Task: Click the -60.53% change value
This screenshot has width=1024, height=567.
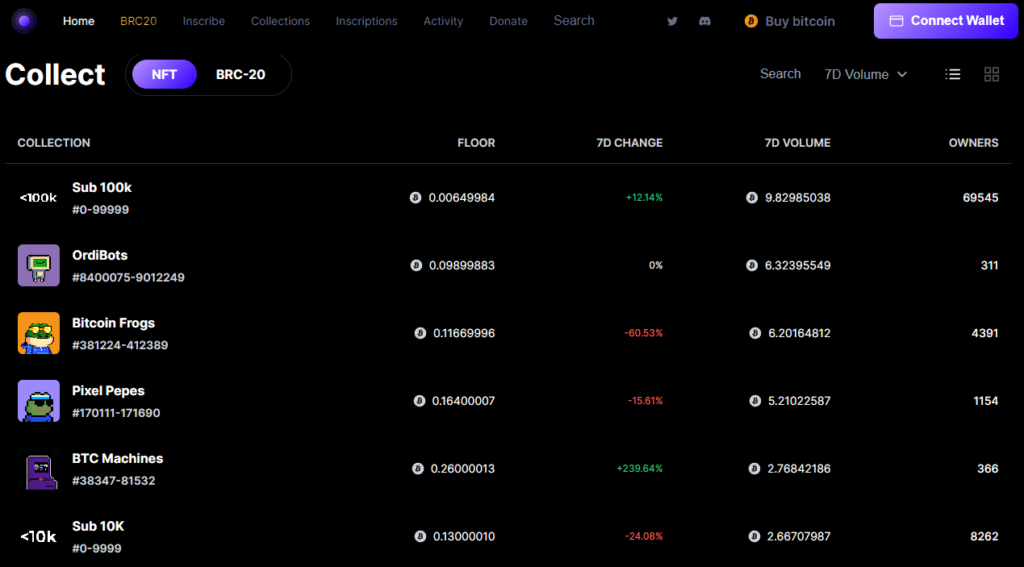Action: coord(643,333)
